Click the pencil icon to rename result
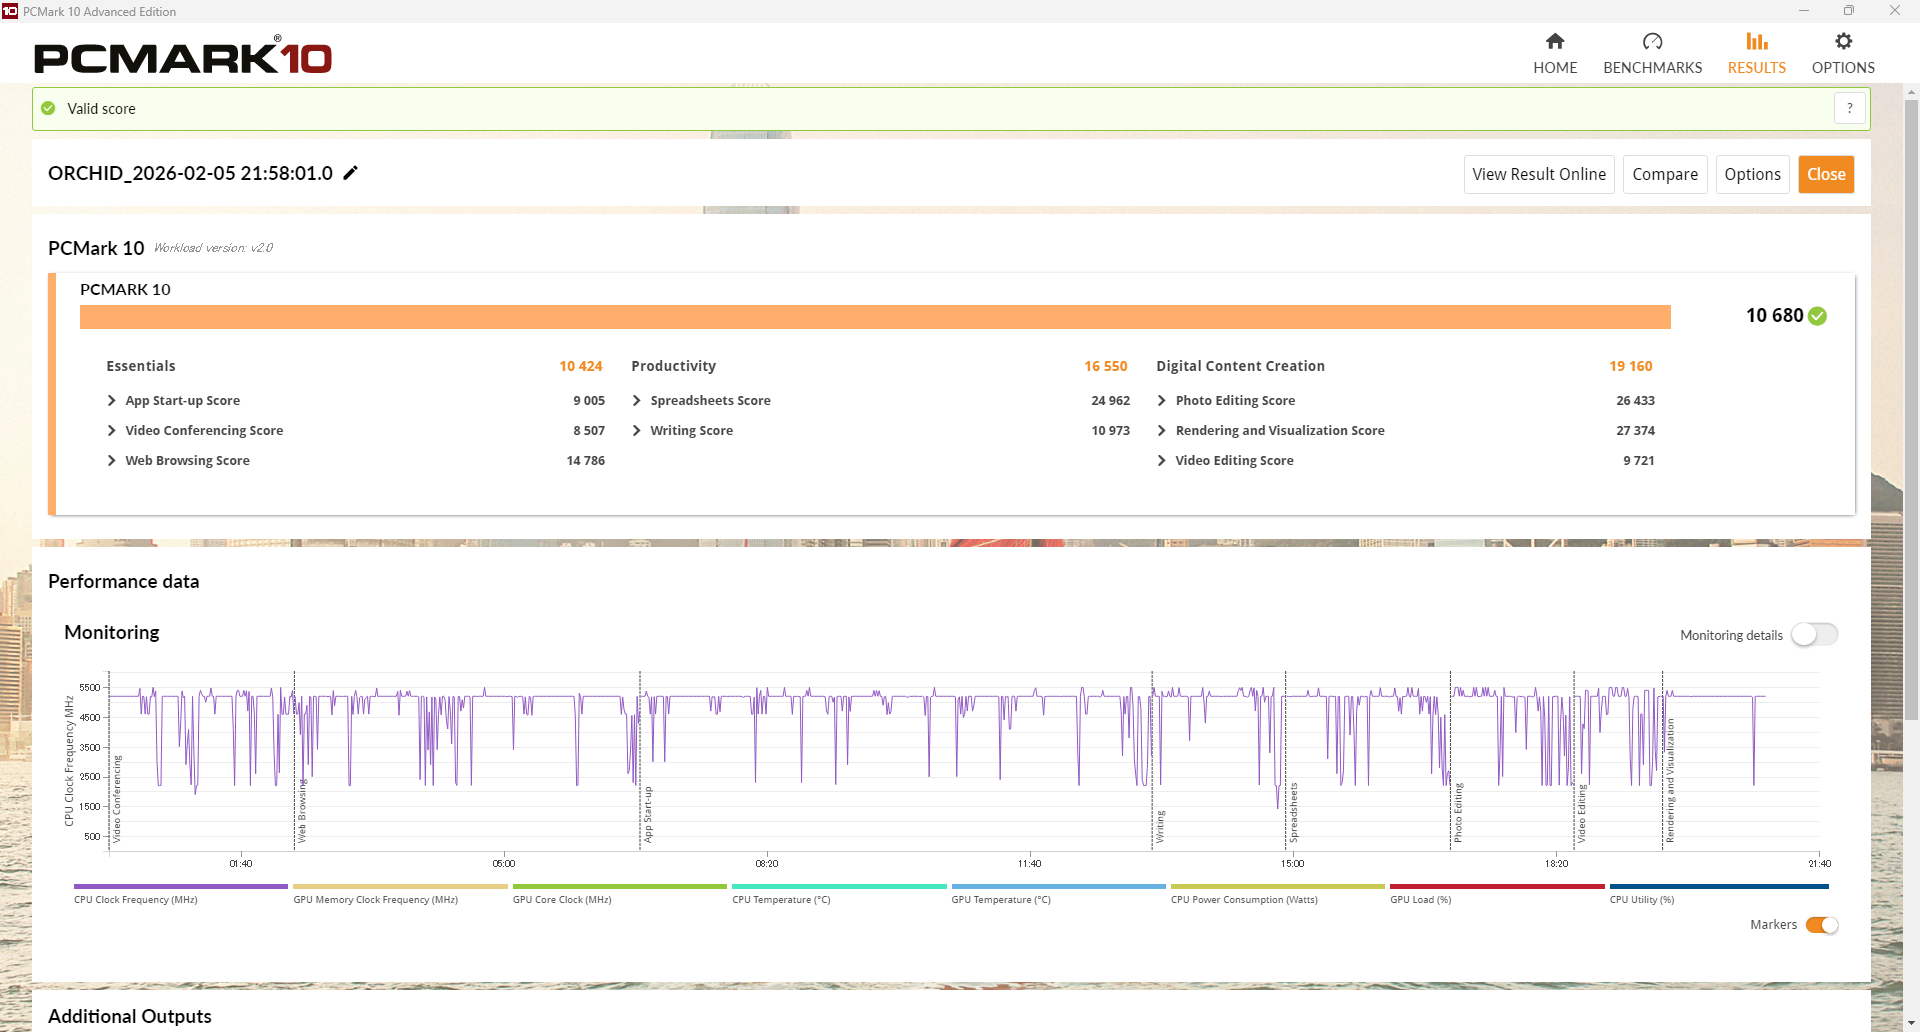 (350, 173)
